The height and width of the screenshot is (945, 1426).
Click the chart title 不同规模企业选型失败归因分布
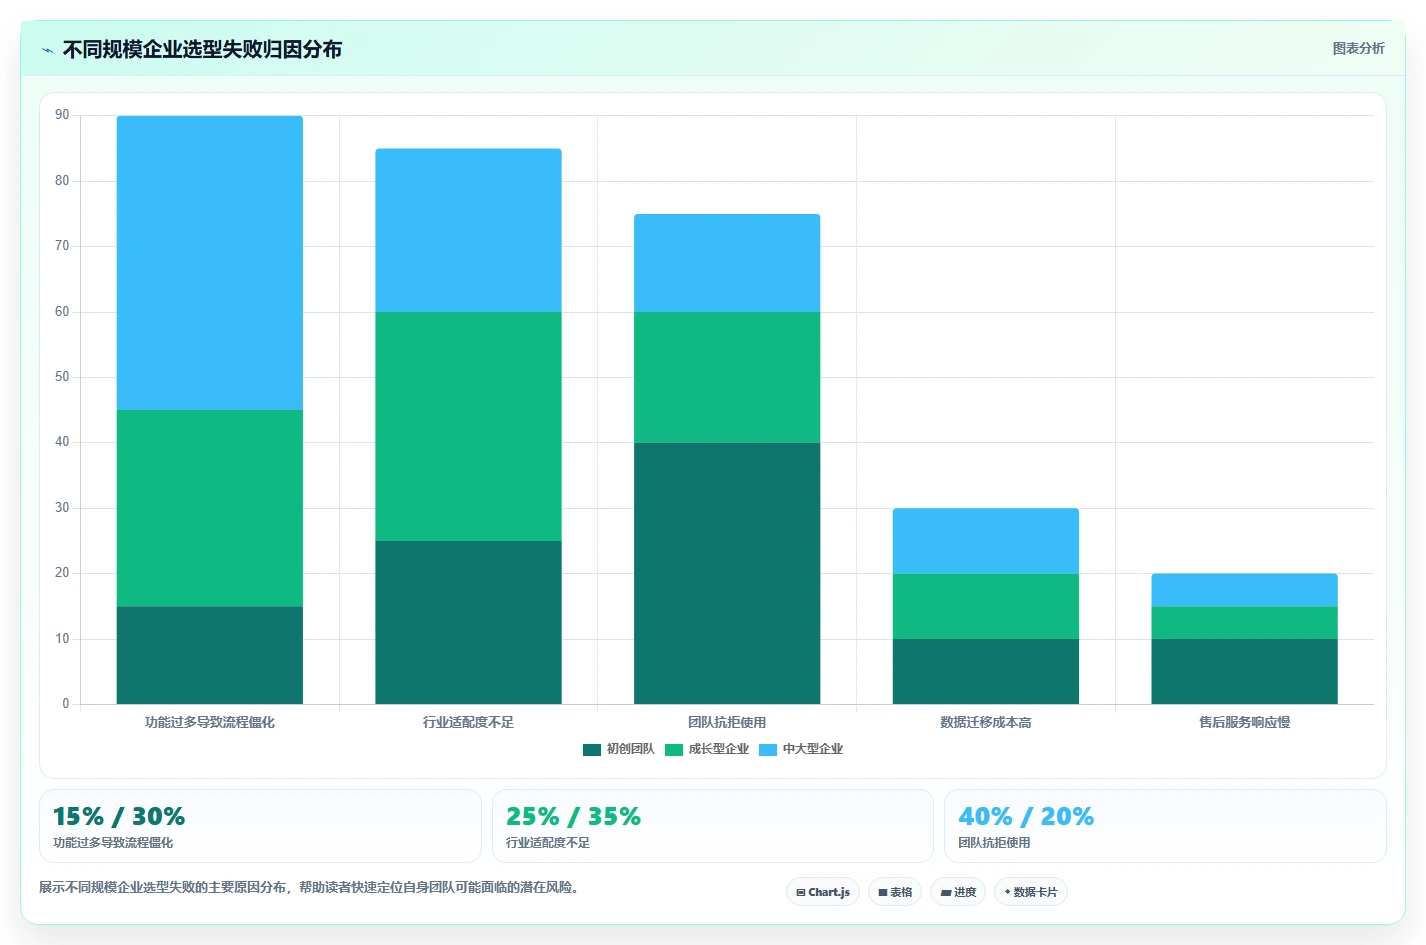202,49
